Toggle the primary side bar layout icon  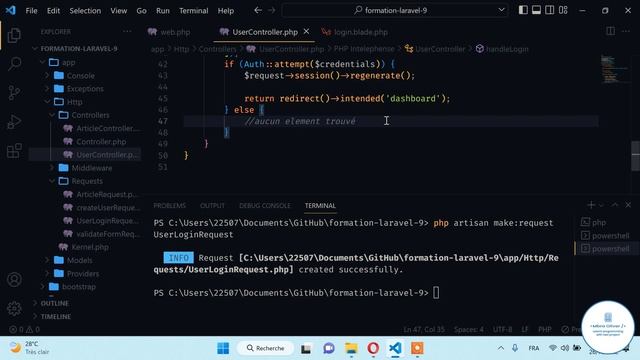[x=523, y=10]
